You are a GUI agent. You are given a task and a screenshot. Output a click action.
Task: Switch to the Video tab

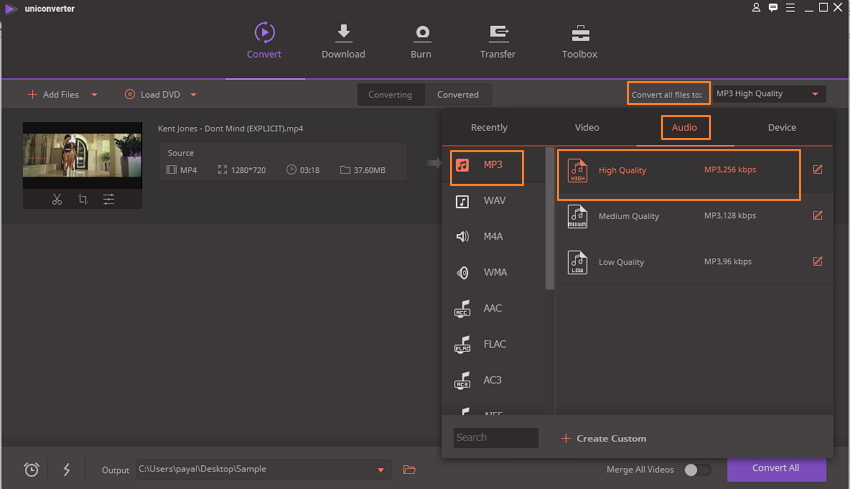click(x=587, y=127)
